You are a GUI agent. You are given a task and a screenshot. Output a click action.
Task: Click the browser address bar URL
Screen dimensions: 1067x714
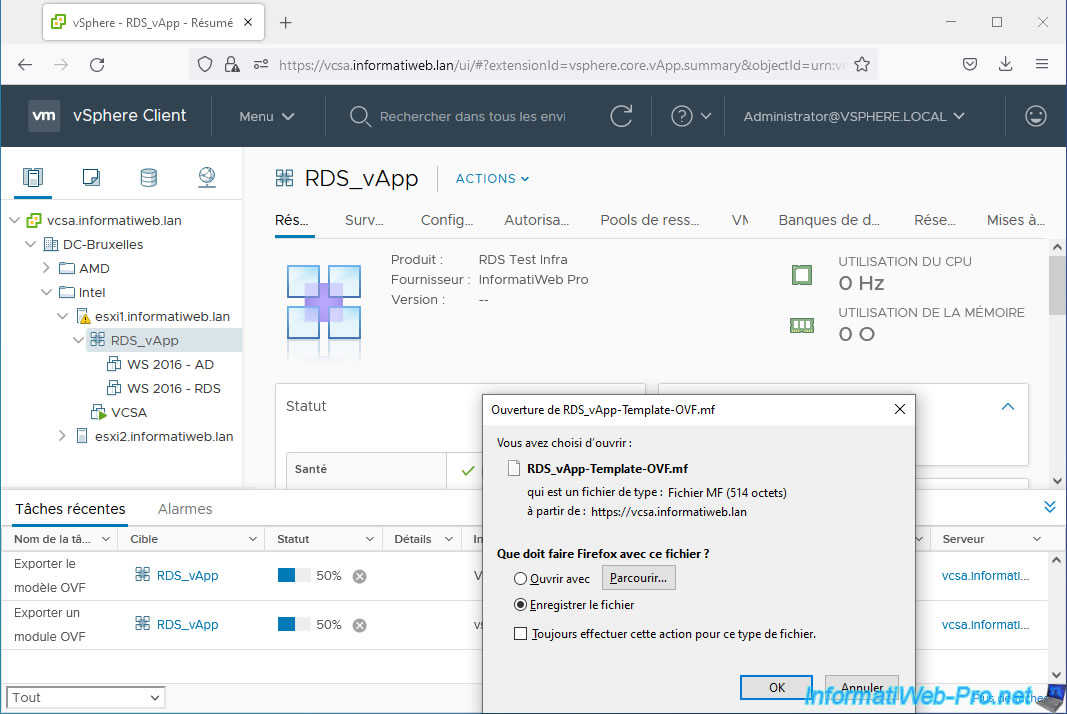562,65
